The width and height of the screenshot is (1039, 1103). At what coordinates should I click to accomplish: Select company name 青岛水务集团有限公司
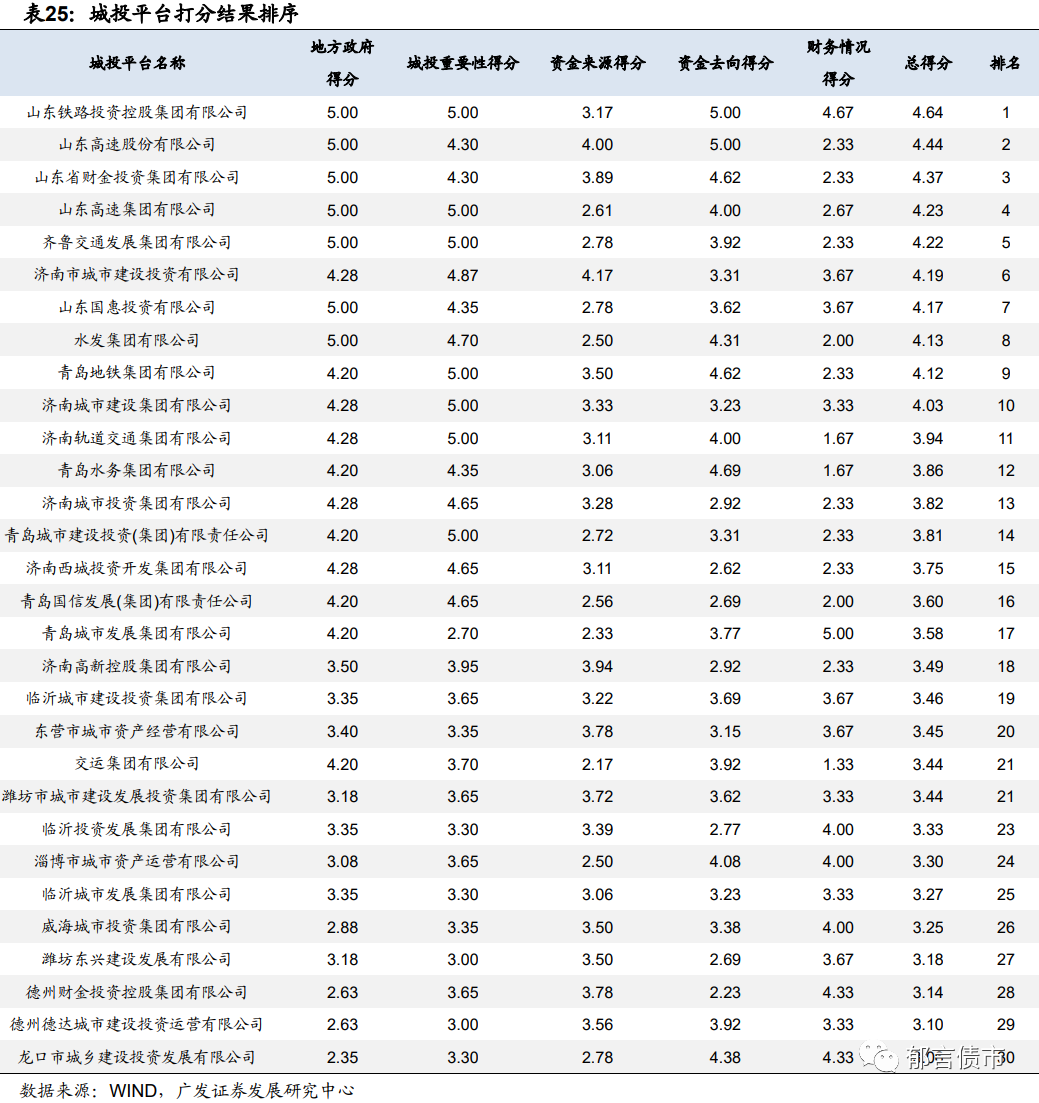pos(137,471)
